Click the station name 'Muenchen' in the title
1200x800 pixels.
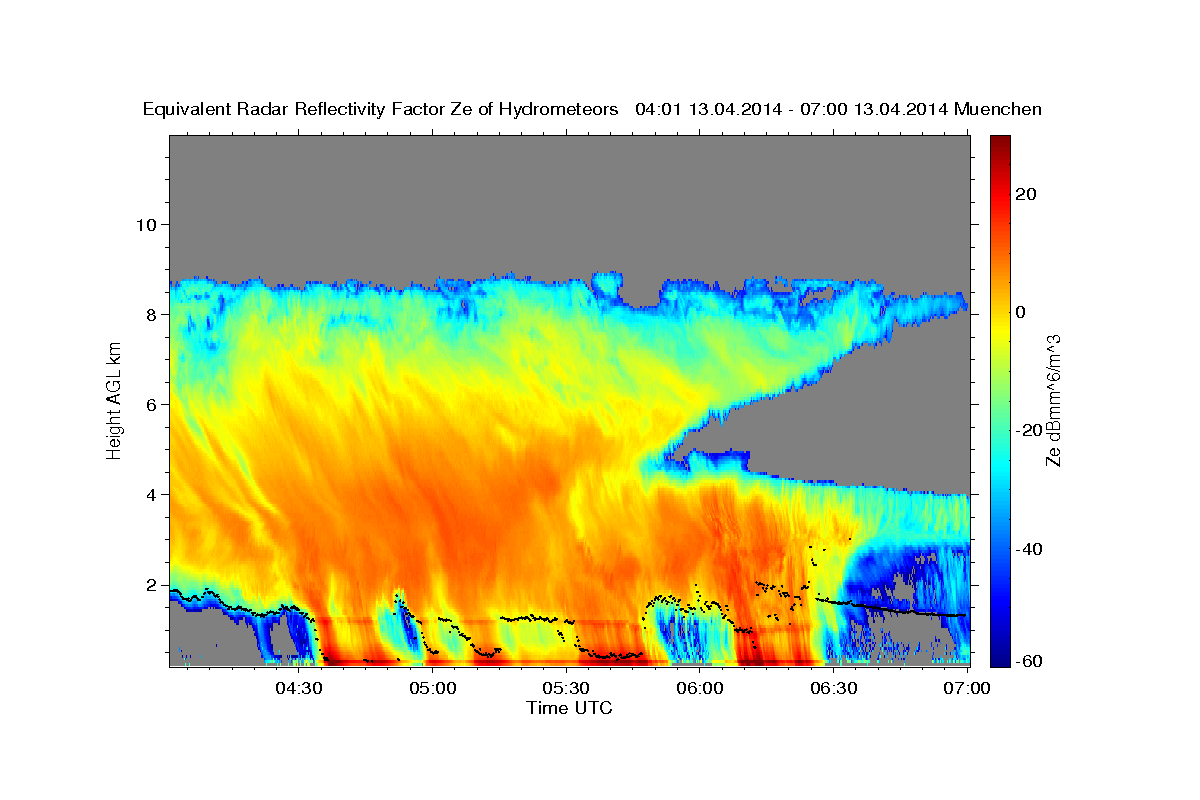point(1000,110)
